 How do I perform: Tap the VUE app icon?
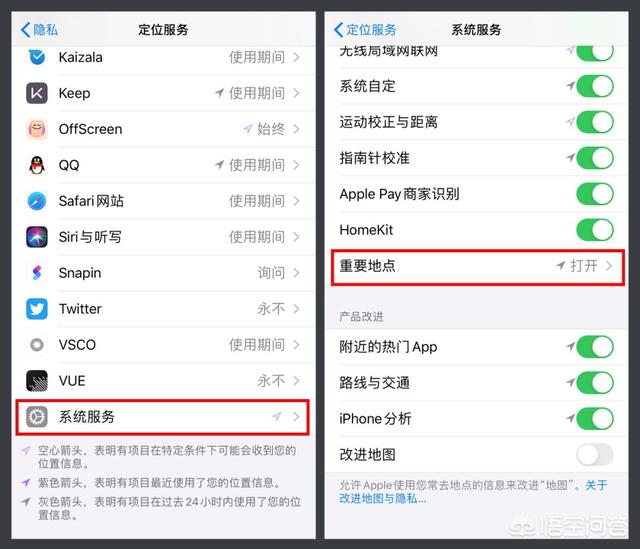[37, 380]
